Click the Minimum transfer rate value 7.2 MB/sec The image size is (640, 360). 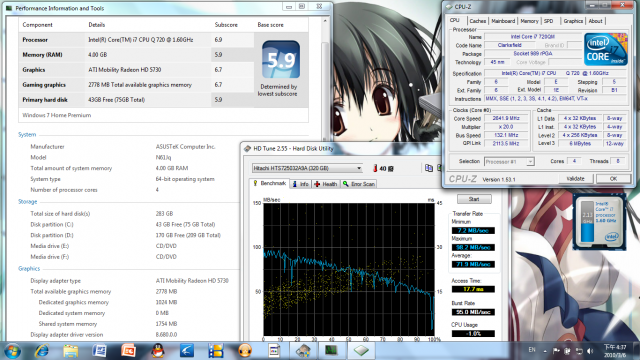pos(473,231)
